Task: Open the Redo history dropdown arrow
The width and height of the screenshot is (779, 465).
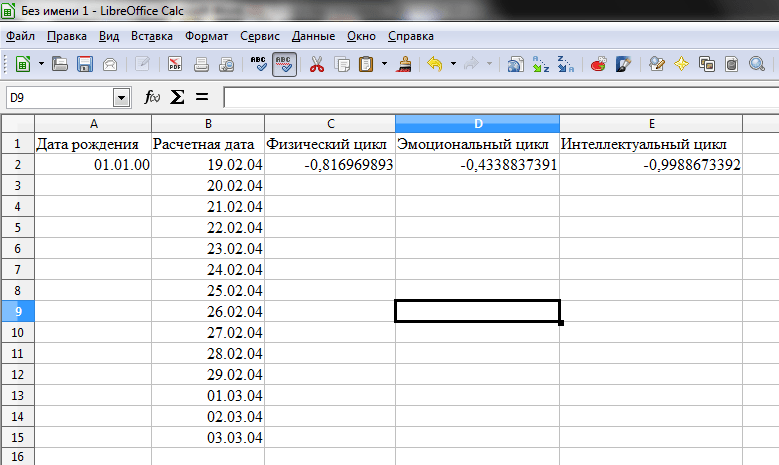Action: click(489, 64)
